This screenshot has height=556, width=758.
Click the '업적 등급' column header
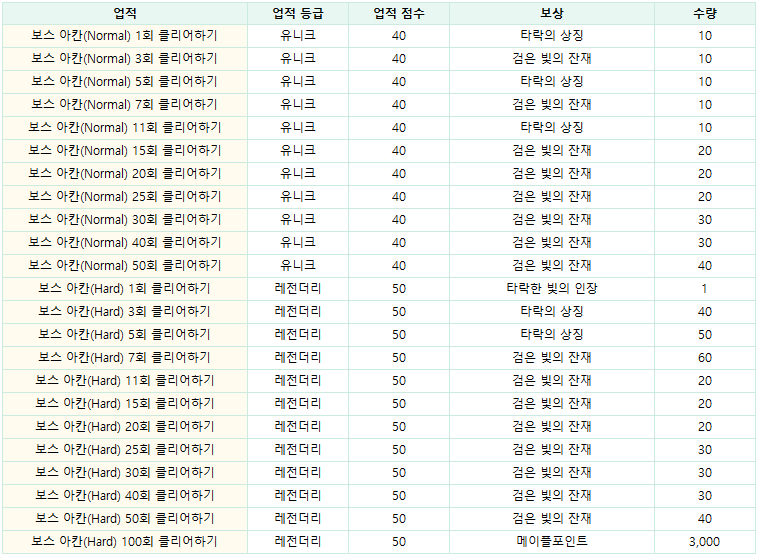(x=298, y=13)
